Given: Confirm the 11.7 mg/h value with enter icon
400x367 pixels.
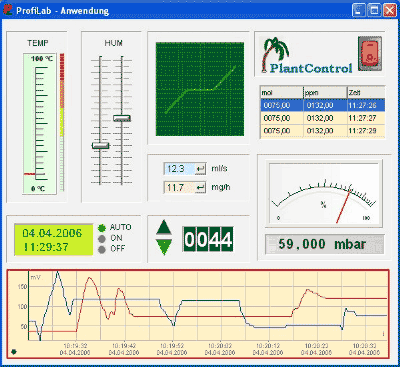Looking at the screenshot, I should pyautogui.click(x=200, y=188).
